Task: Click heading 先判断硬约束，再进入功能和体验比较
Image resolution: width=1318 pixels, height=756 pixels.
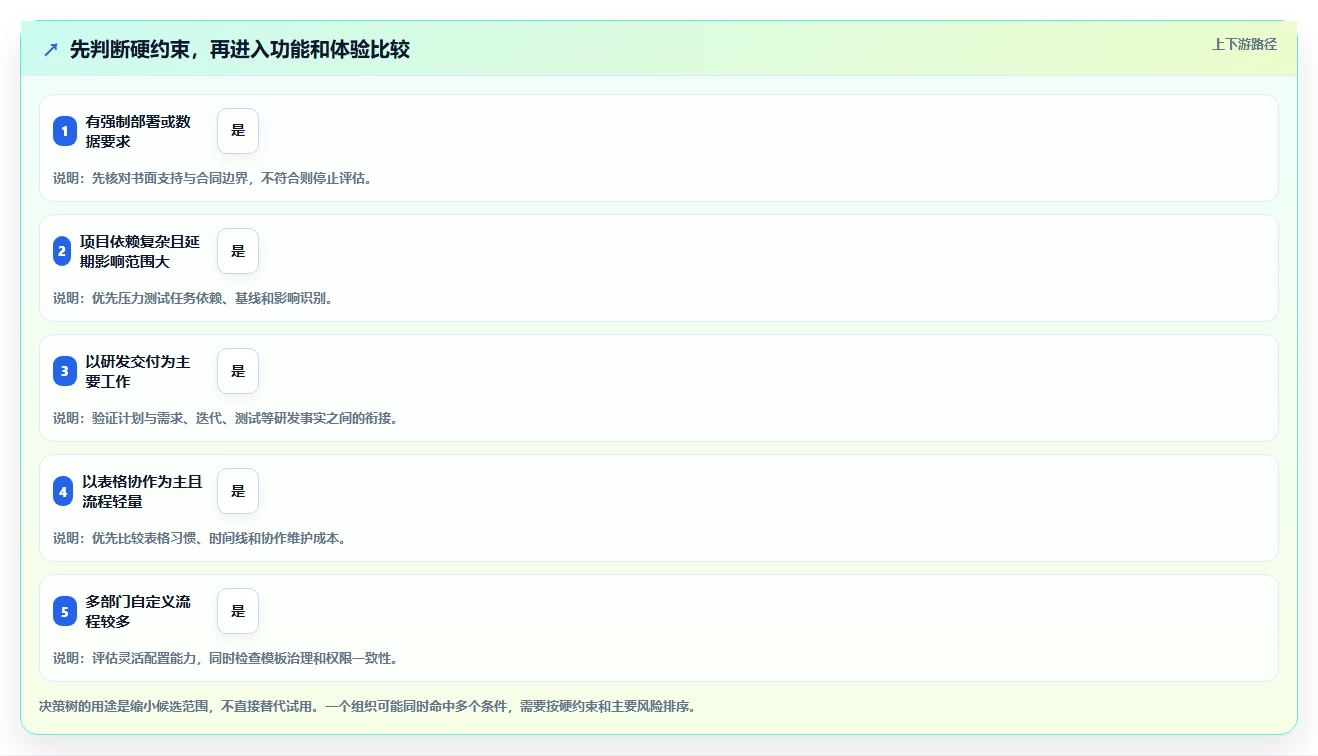Action: tap(240, 50)
